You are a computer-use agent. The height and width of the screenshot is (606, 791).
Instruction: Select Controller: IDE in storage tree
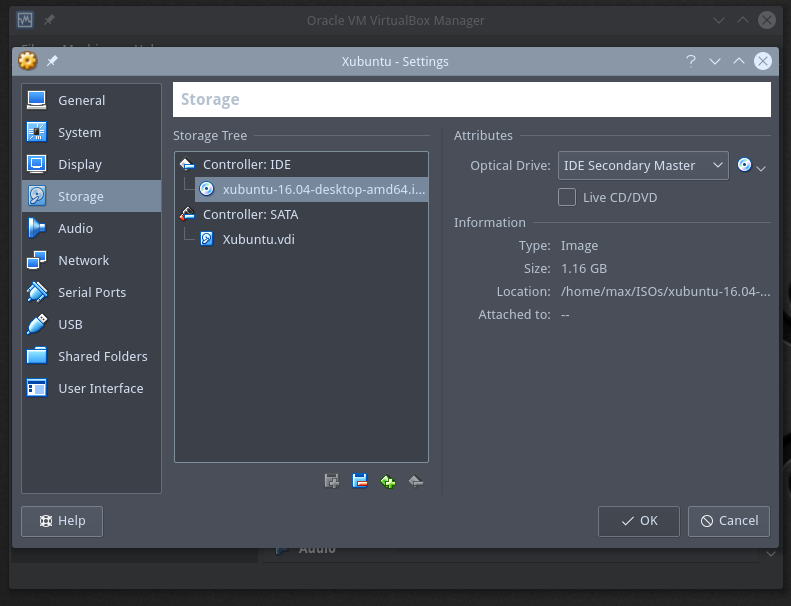[x=301, y=164]
